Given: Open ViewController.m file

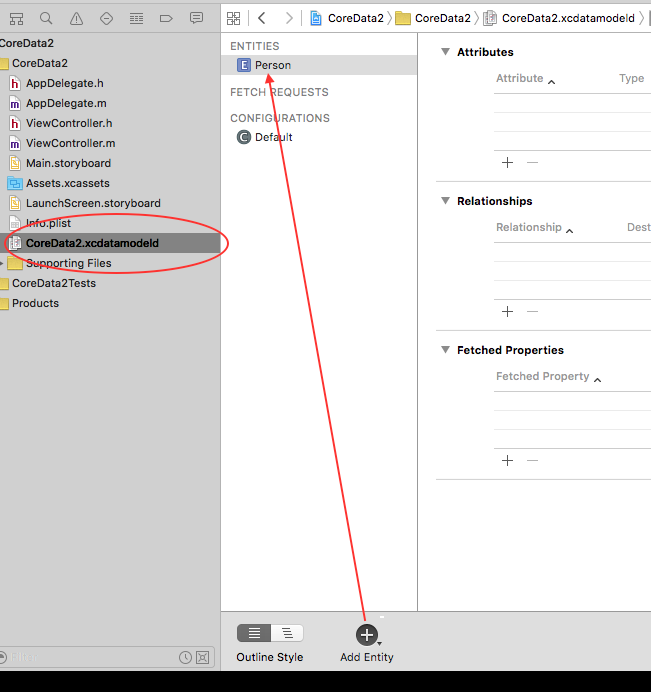Looking at the screenshot, I should point(71,143).
